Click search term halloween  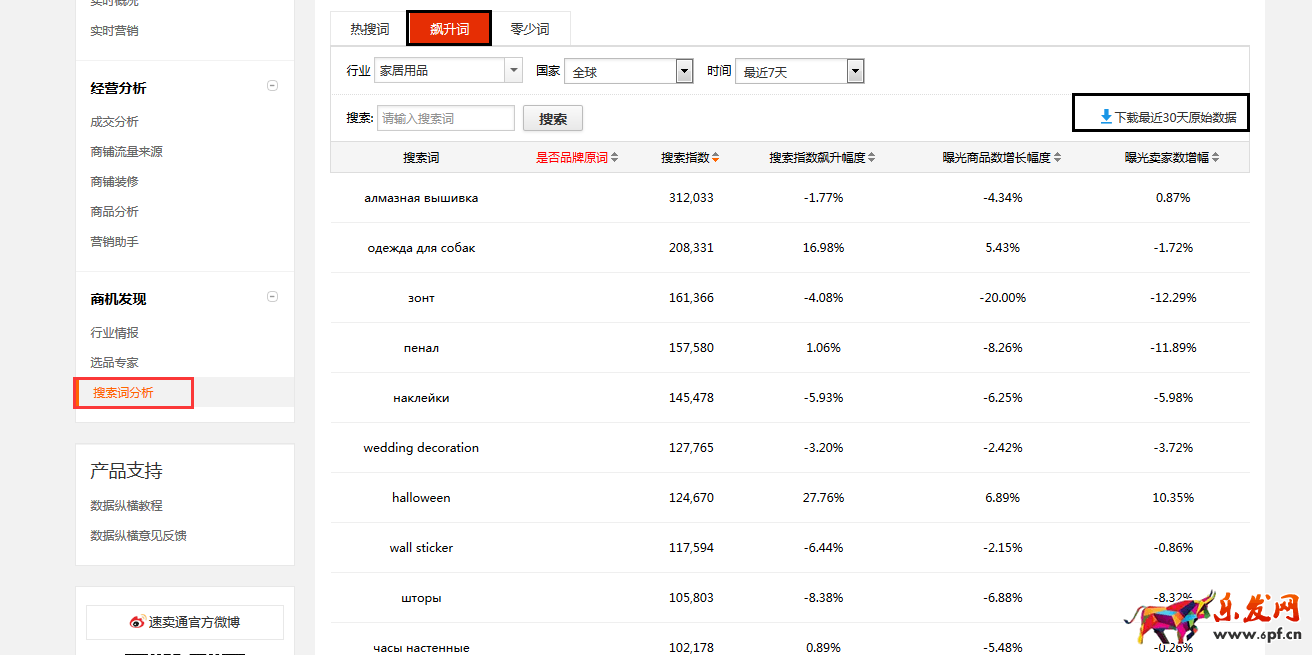coord(421,498)
